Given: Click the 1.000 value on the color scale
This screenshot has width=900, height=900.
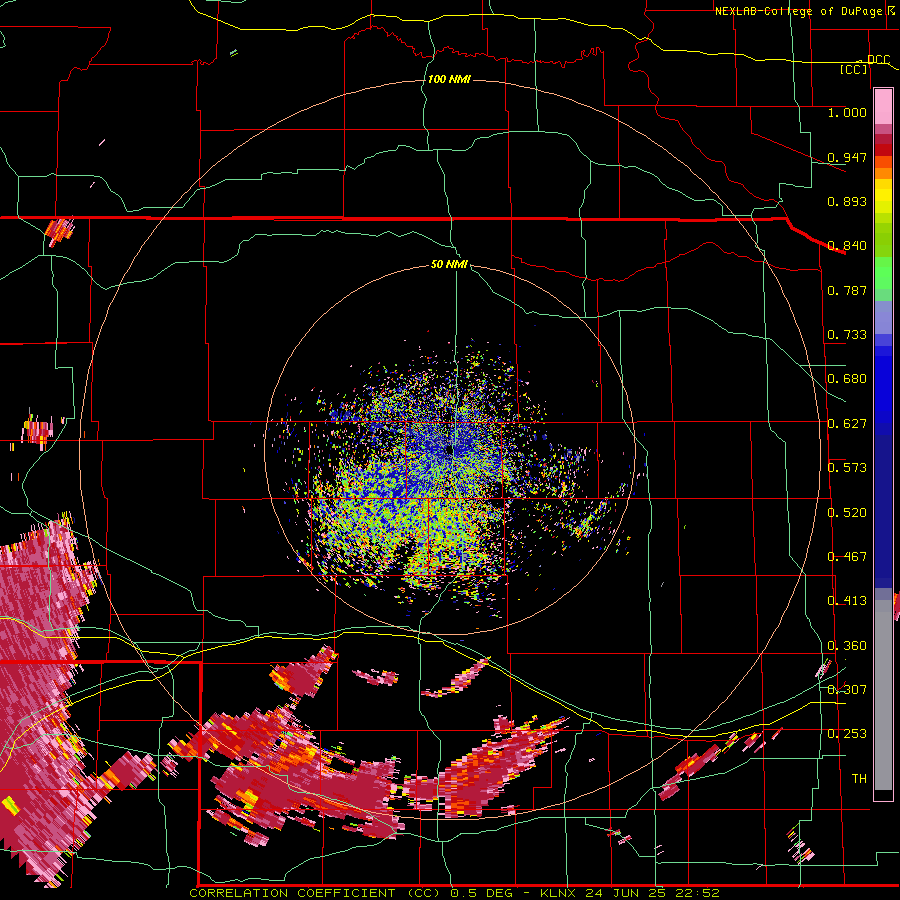Looking at the screenshot, I should (847, 112).
